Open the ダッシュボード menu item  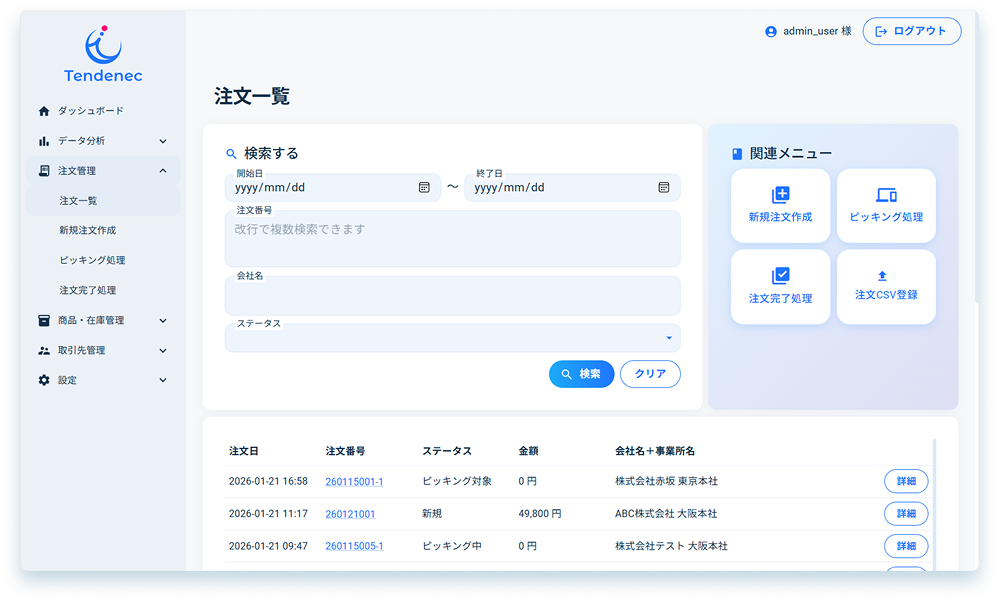coord(90,111)
